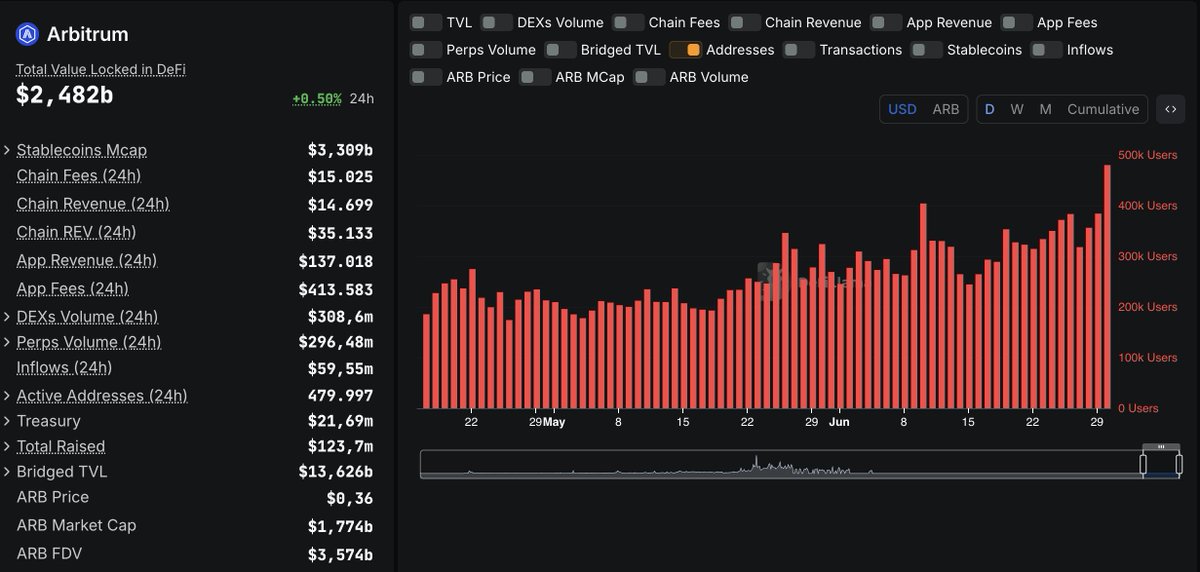Click Total Value Locked in DeFi label
The height and width of the screenshot is (572, 1200).
101,70
